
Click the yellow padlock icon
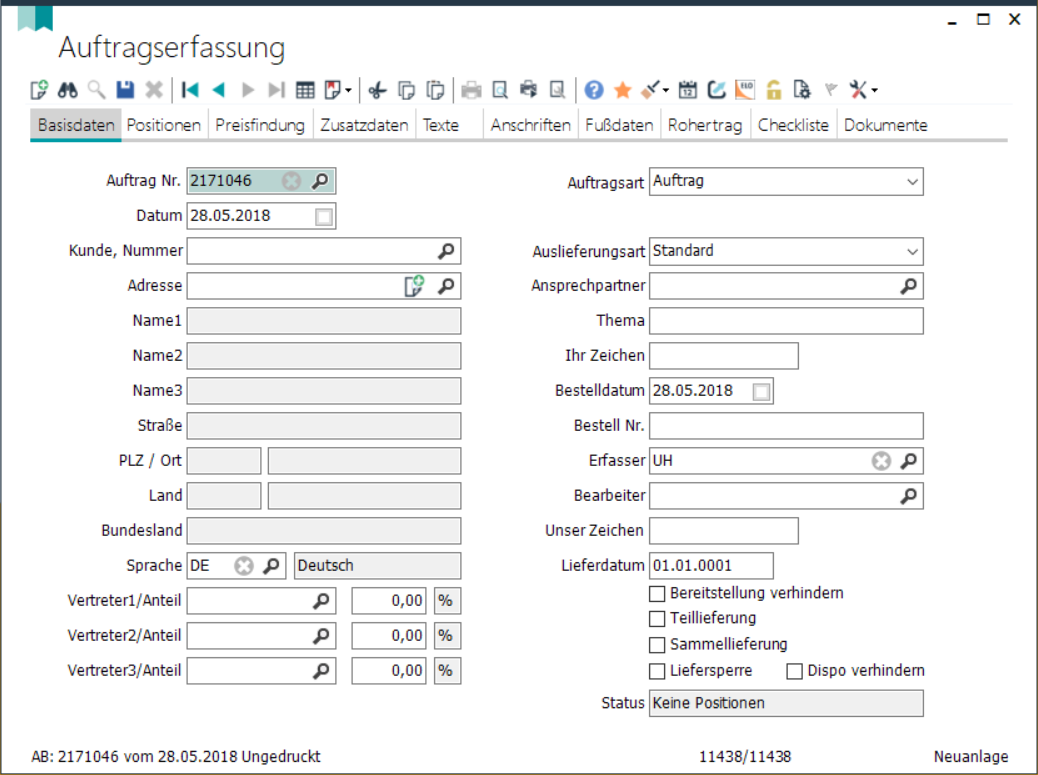pyautogui.click(x=774, y=89)
